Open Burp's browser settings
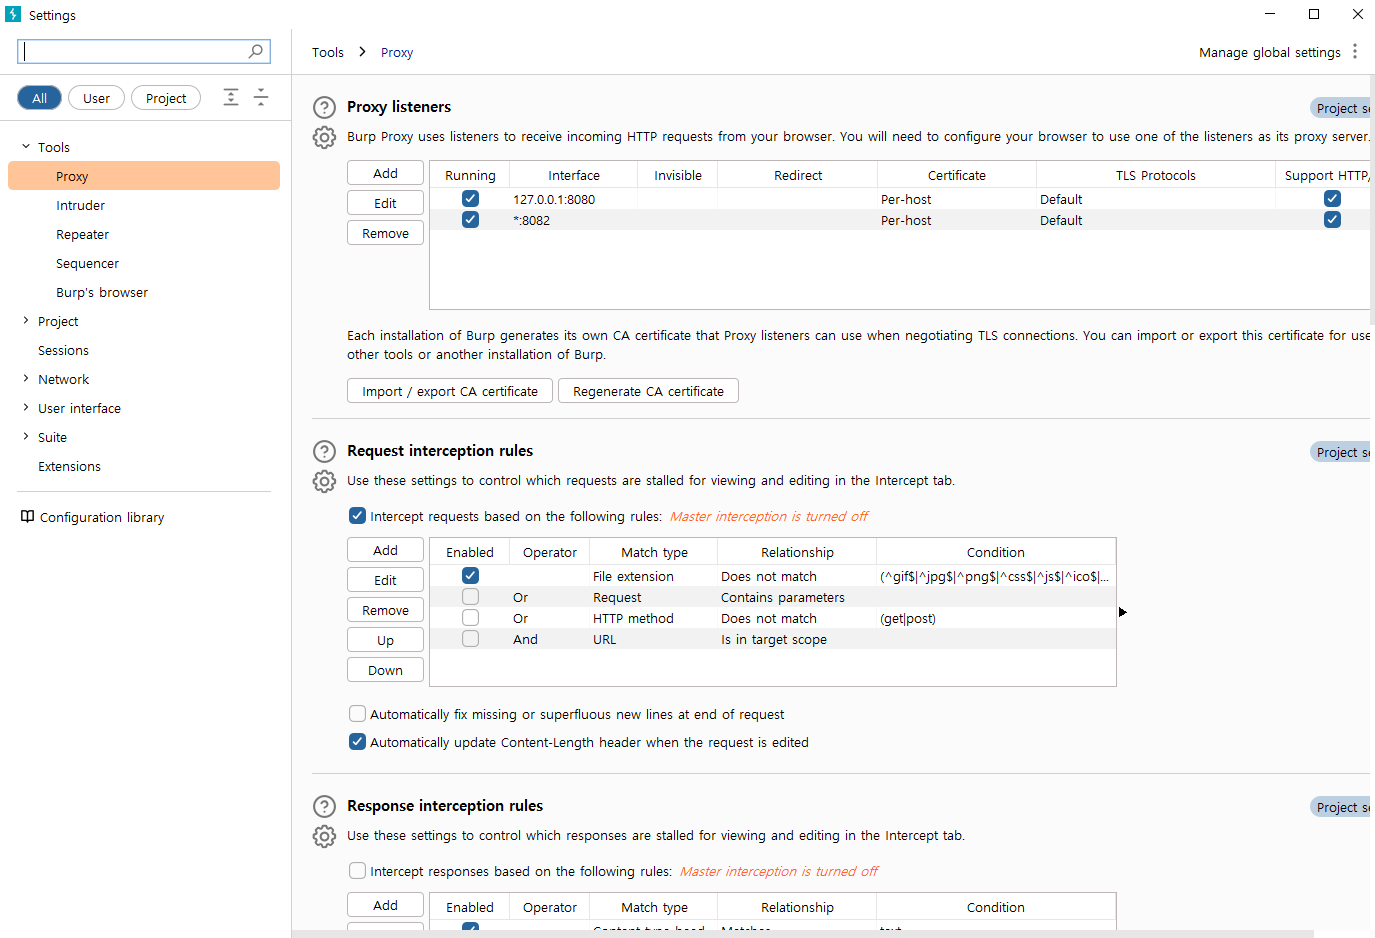 pos(102,292)
